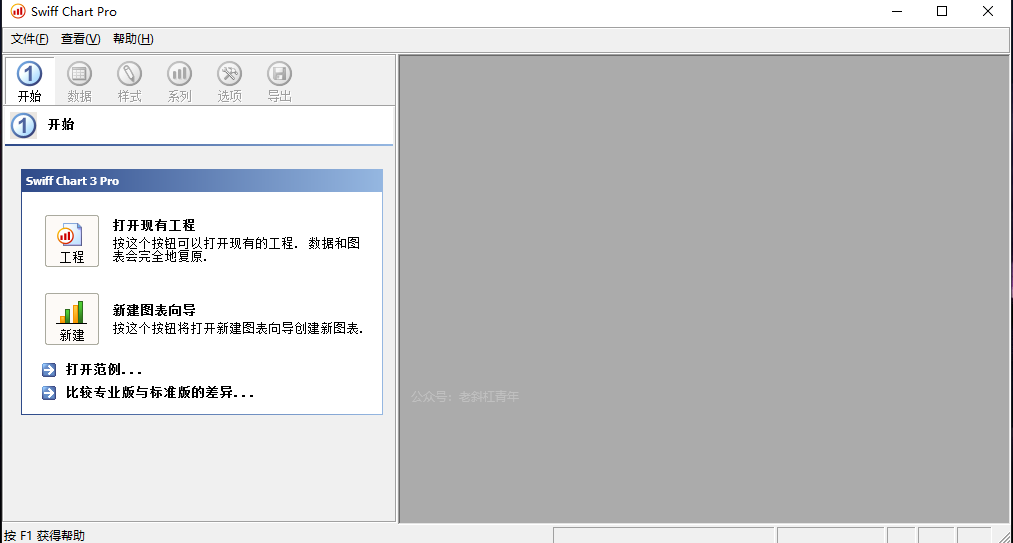This screenshot has height=543, width=1013.
Task: Maximize the Swiff Chart Pro window
Action: [942, 11]
